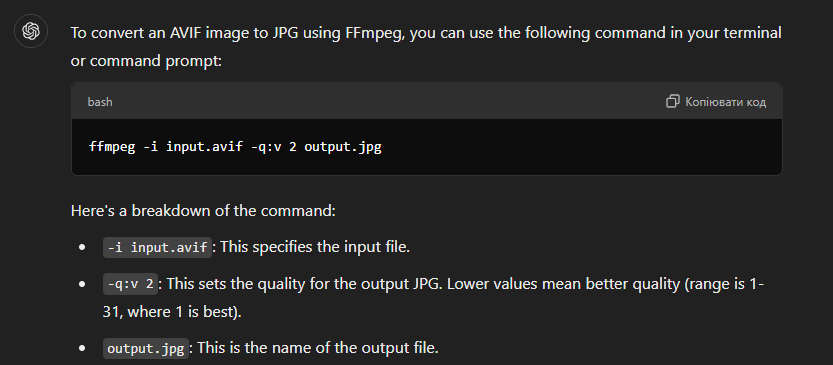Click 'This is the name of the output file.'
833x365 pixels.
pos(318,349)
